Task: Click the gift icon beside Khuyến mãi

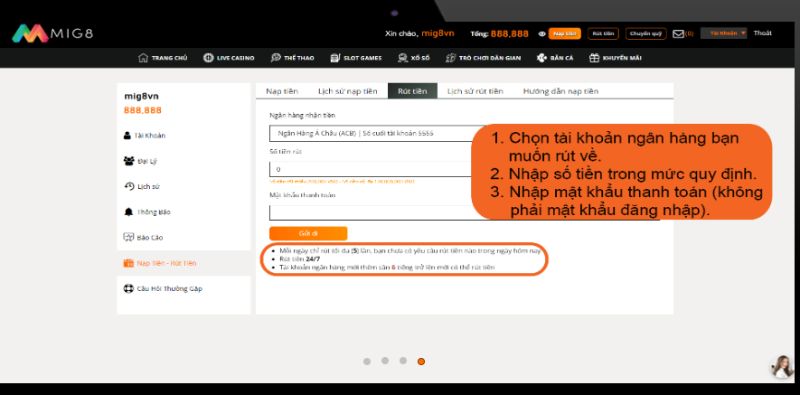Action: pyautogui.click(x=594, y=58)
